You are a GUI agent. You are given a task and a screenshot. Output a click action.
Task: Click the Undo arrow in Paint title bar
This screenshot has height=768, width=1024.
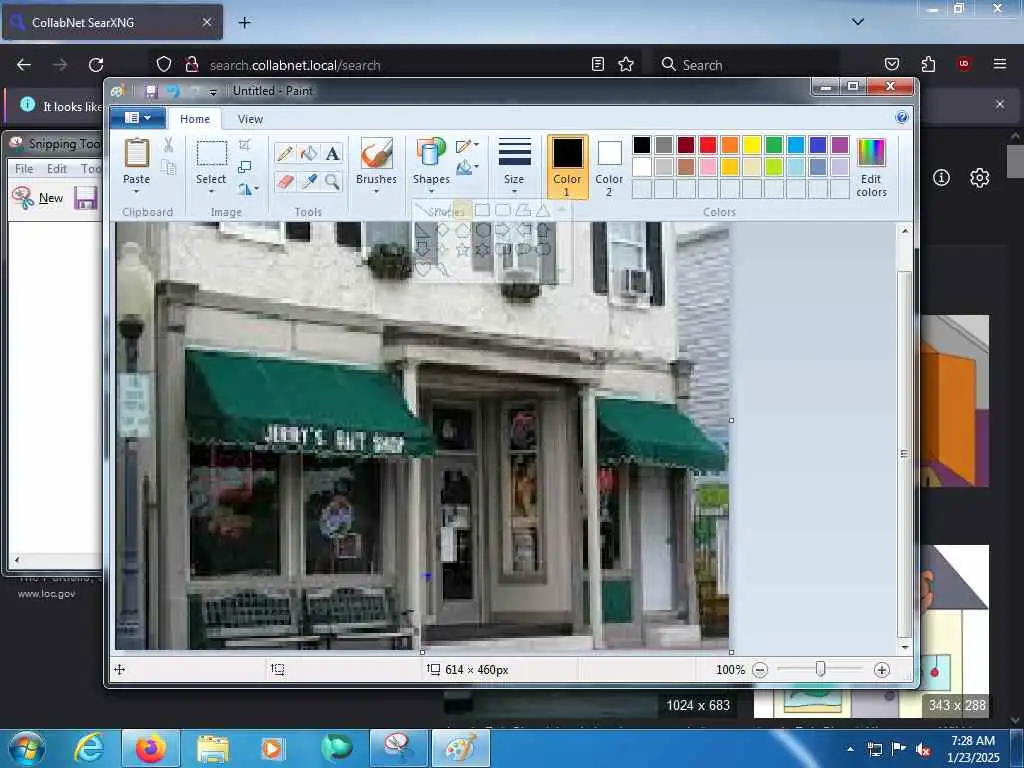click(x=173, y=91)
